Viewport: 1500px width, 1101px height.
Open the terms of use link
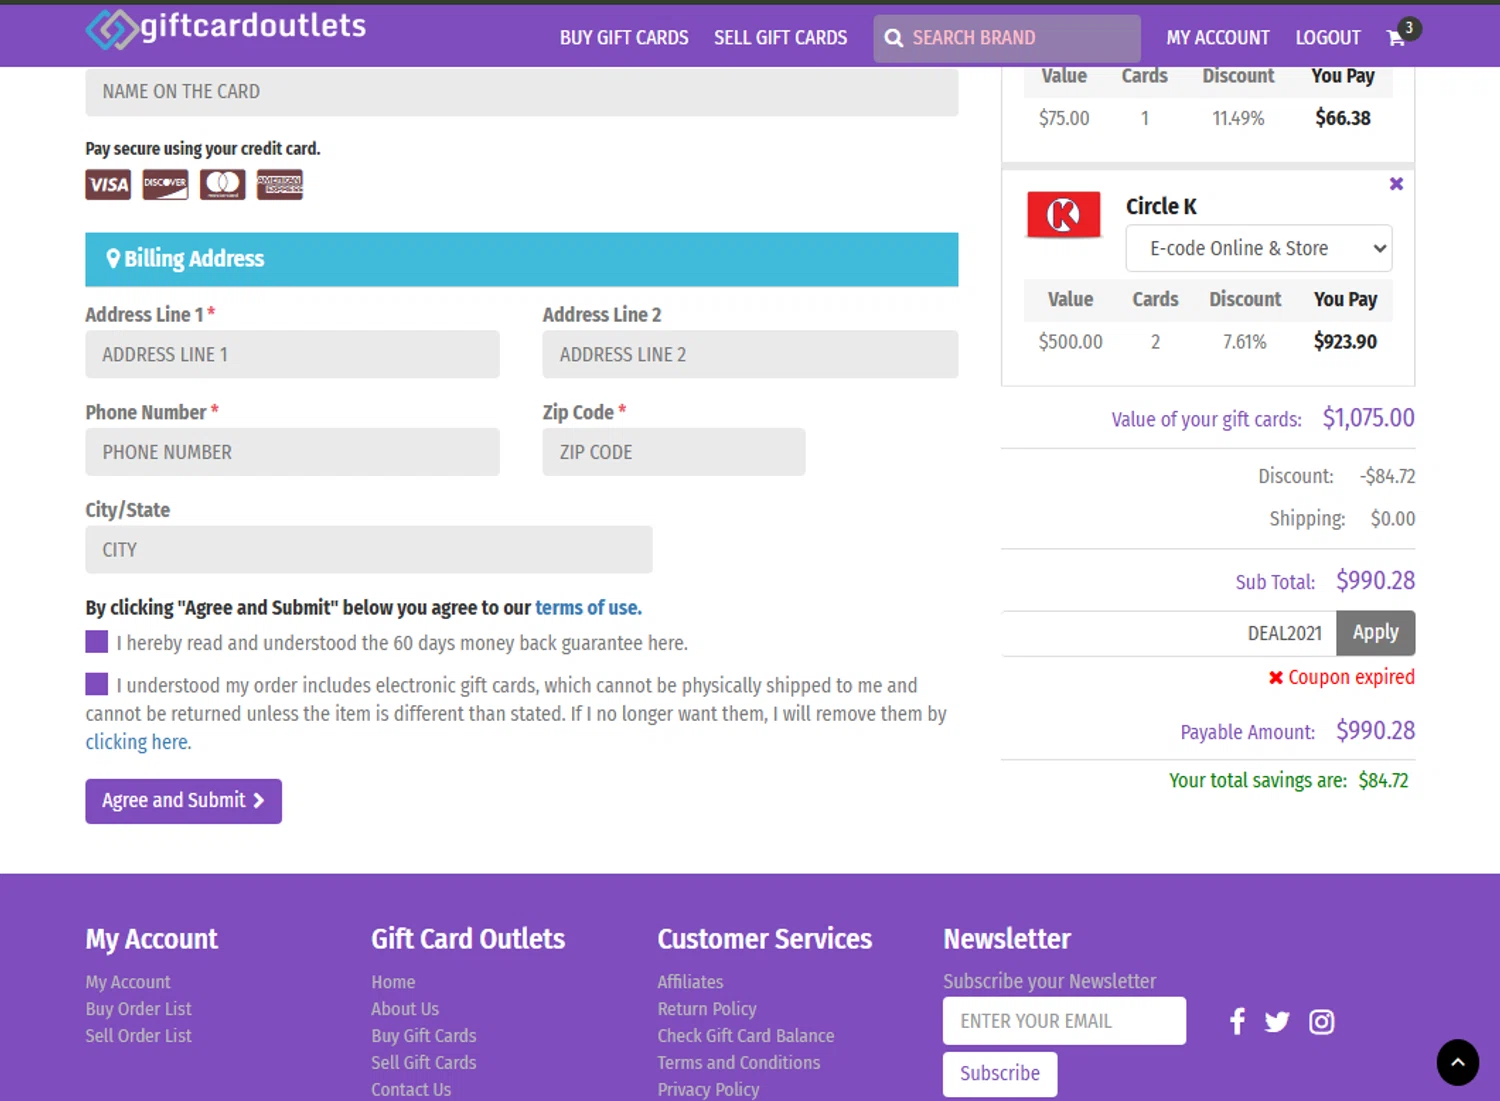coord(588,607)
